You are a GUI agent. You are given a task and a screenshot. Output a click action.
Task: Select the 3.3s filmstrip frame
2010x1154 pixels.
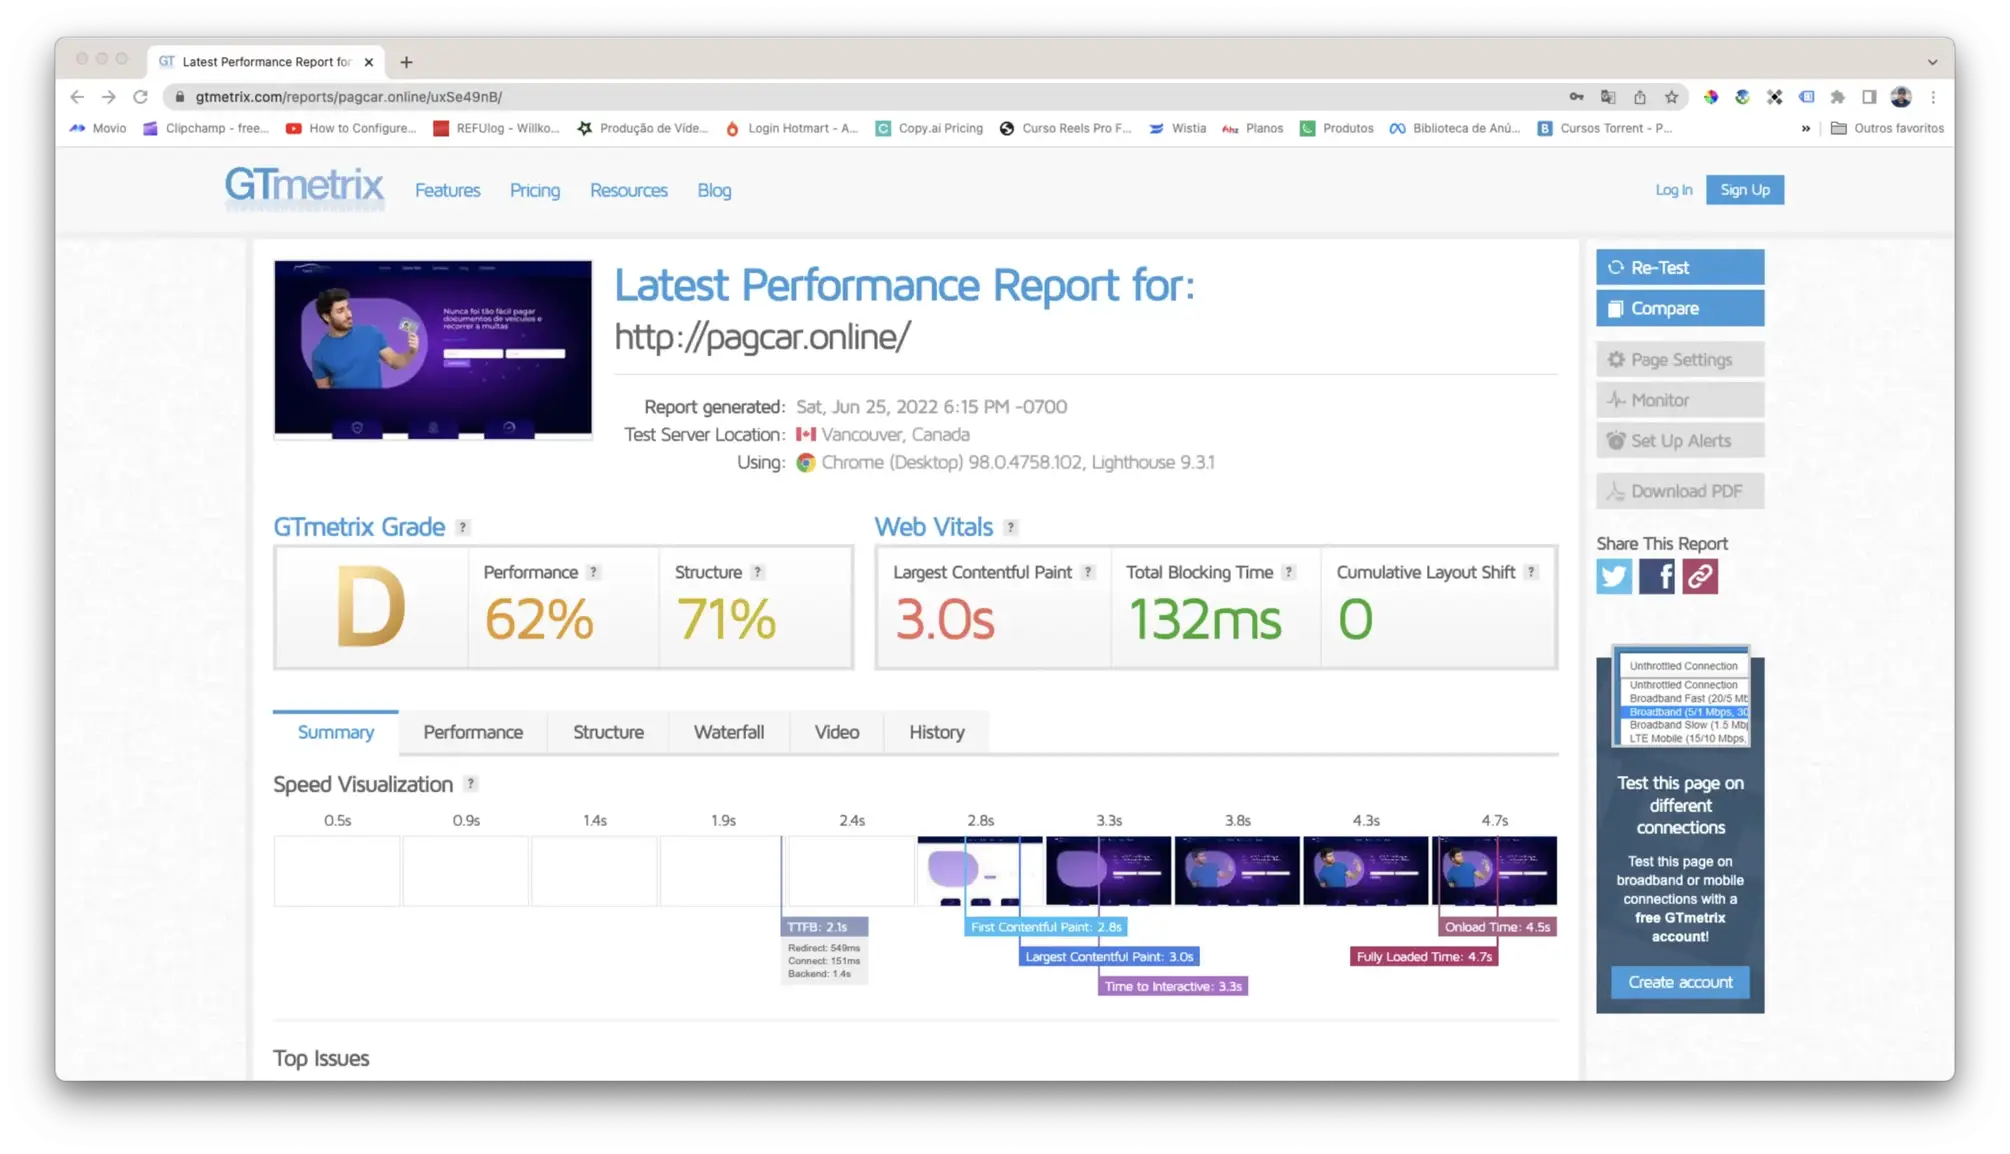pyautogui.click(x=1108, y=870)
